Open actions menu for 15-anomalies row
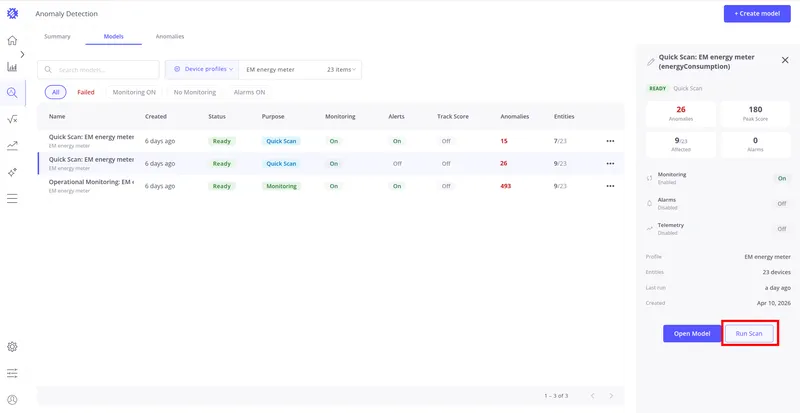Screen dimensions: 800x413 coord(610,141)
